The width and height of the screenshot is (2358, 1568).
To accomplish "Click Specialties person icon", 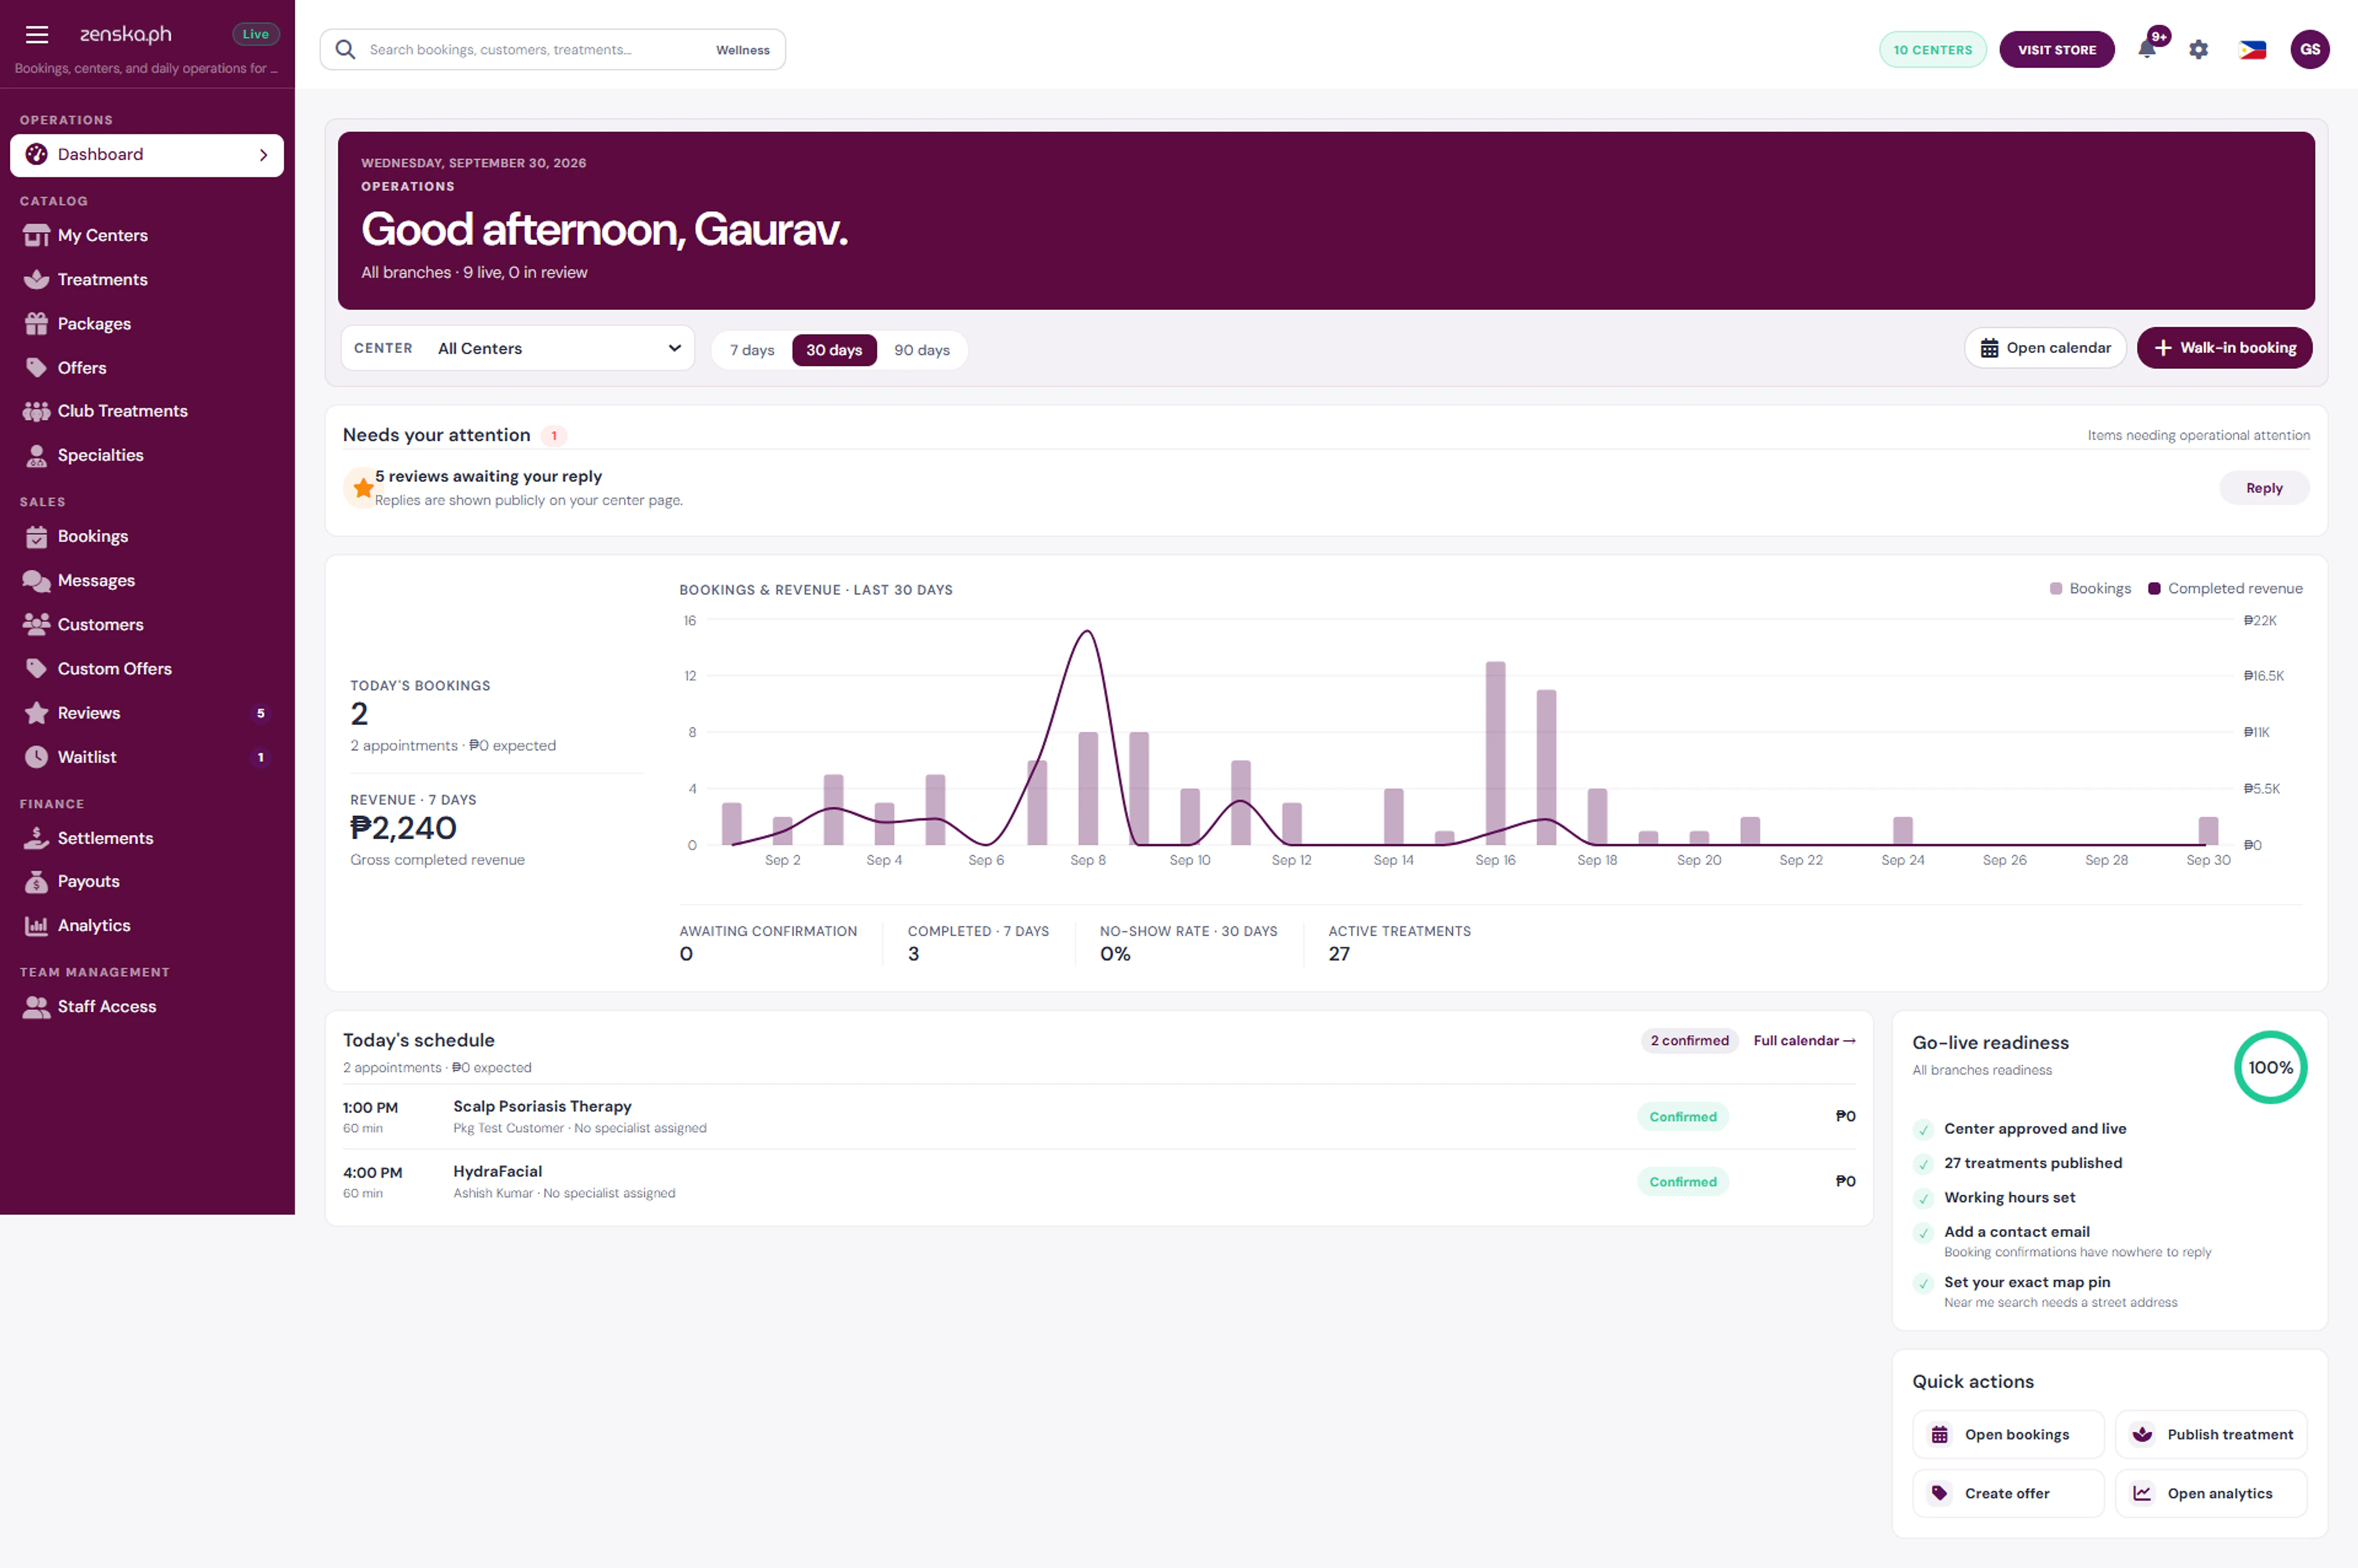I will [x=37, y=455].
